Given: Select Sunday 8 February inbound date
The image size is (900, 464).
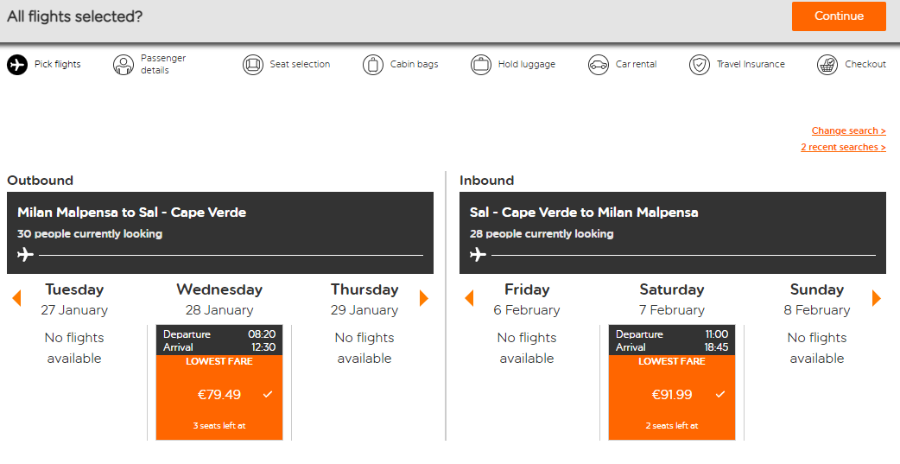Looking at the screenshot, I should tap(817, 299).
